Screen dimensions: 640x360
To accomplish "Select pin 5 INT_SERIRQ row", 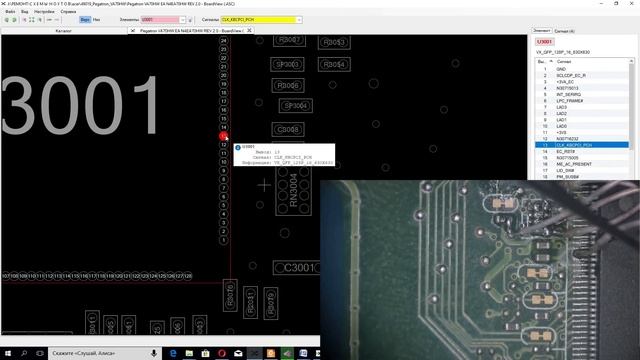I will point(582,94).
